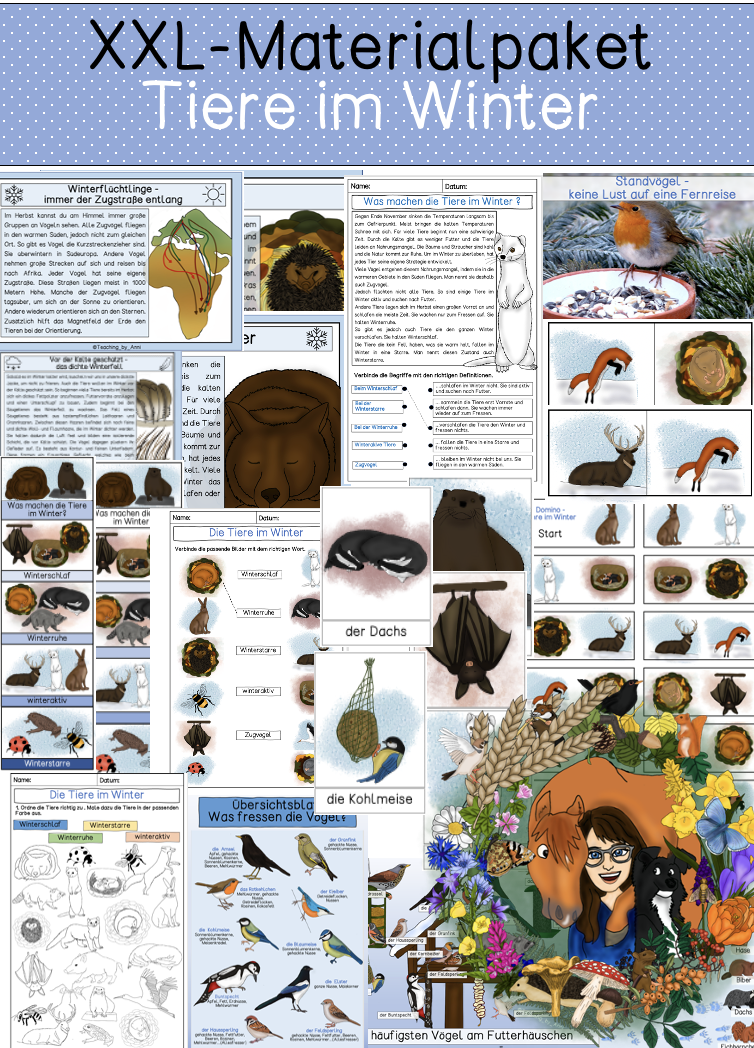Click the brown hare picture on the matching worksheet

pyautogui.click(x=199, y=616)
